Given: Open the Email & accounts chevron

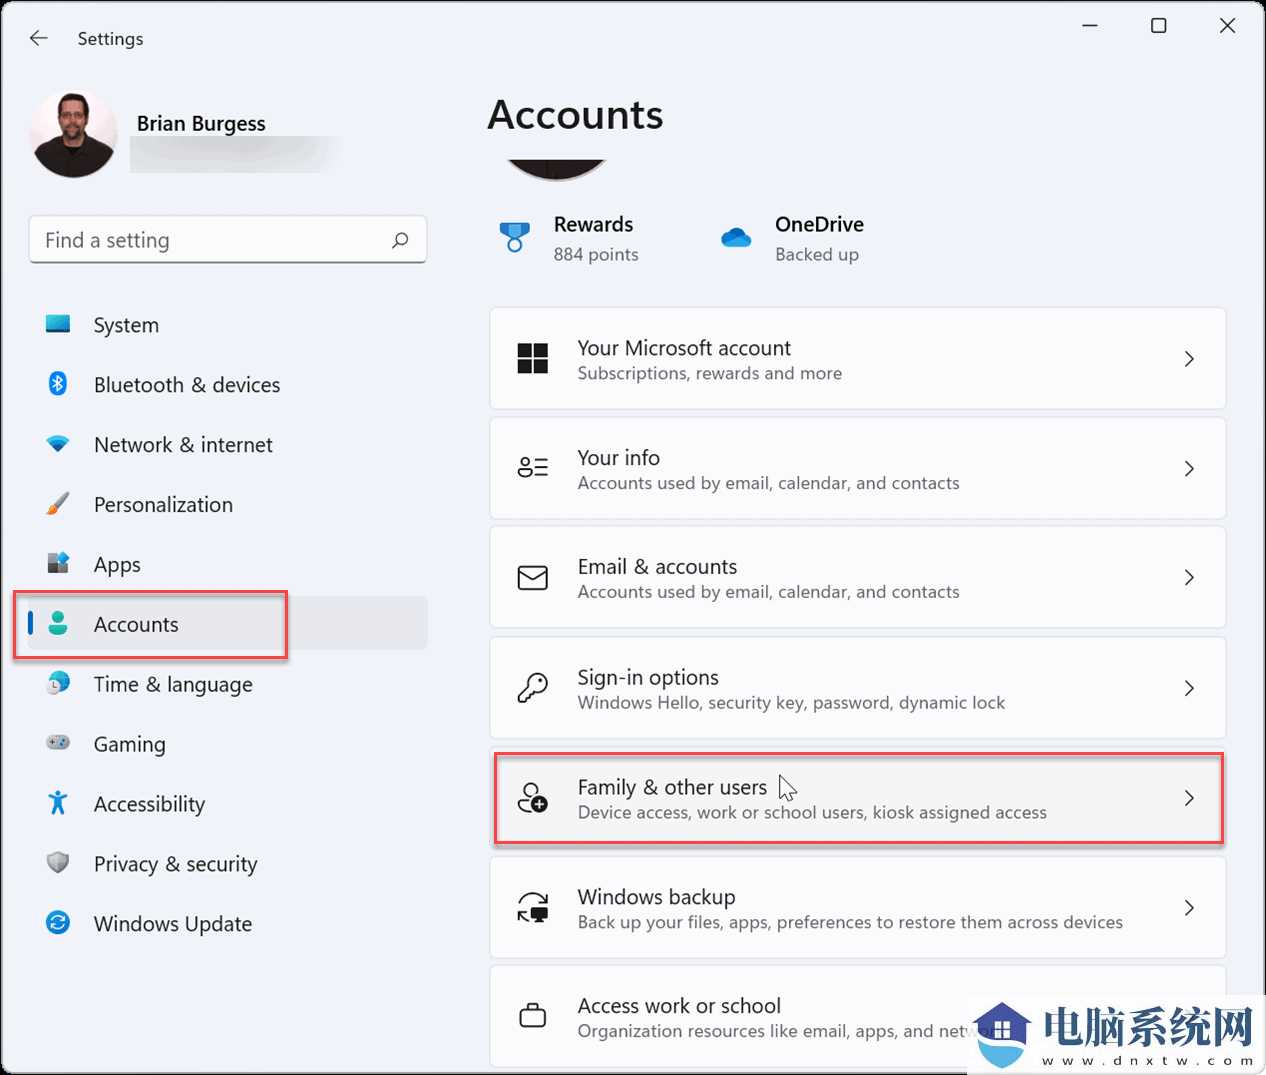Looking at the screenshot, I should pyautogui.click(x=1189, y=578).
